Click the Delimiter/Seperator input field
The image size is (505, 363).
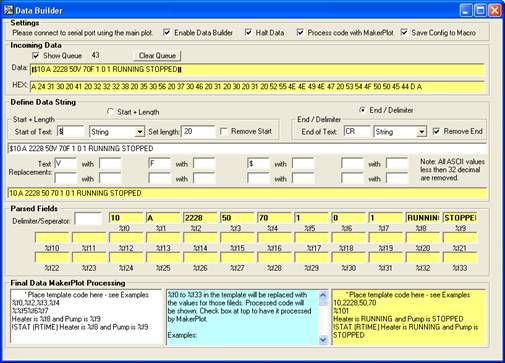tap(88, 219)
